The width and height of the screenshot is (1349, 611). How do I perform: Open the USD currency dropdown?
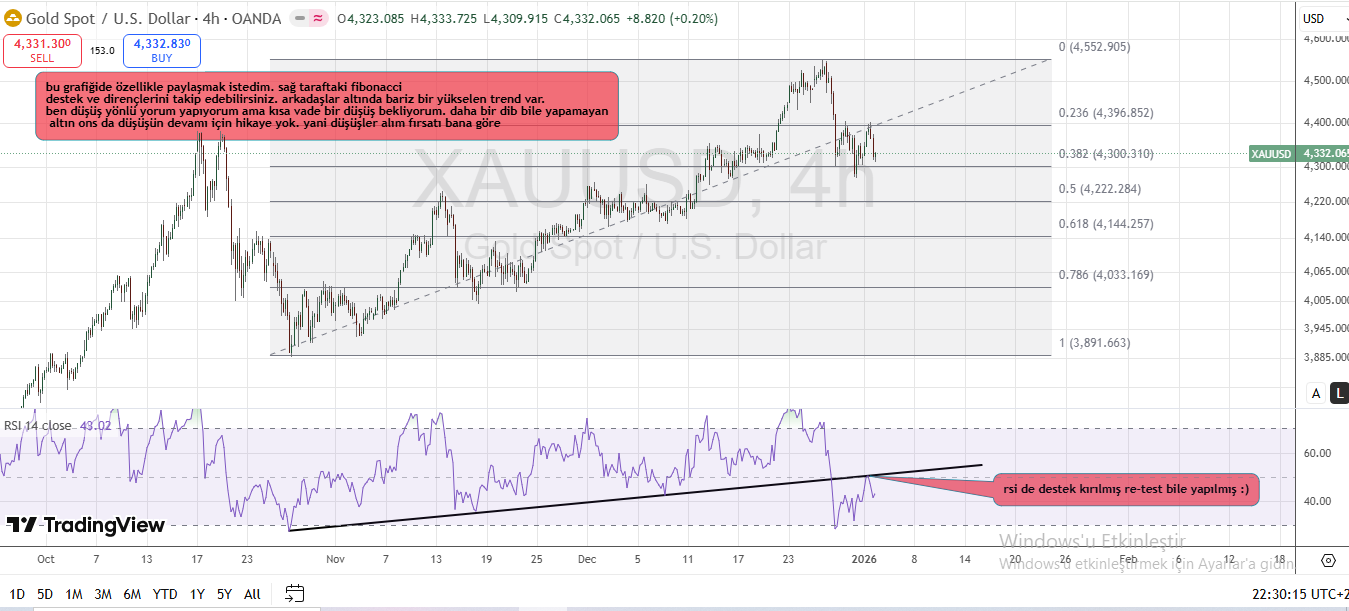[x=1322, y=19]
